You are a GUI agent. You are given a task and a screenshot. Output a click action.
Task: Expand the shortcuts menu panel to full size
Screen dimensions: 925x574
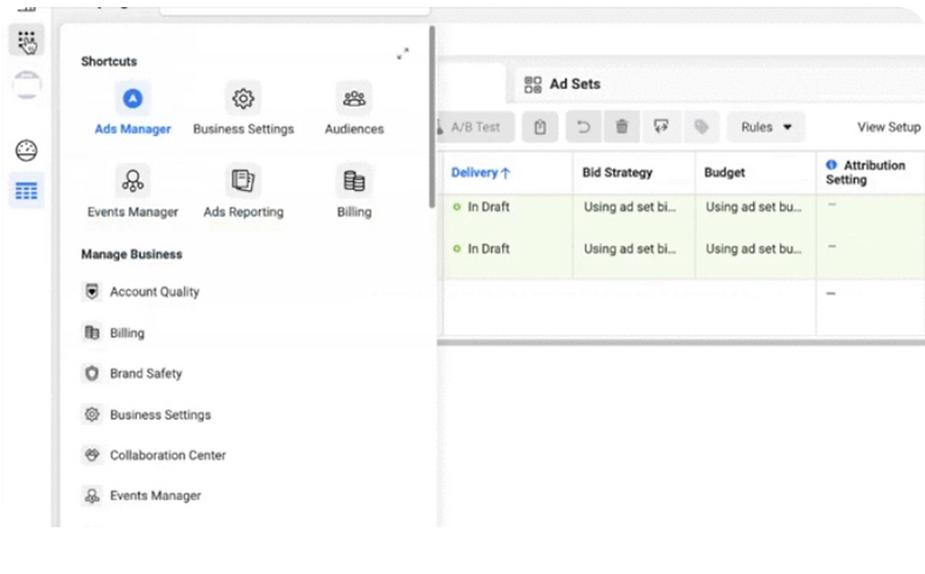[x=403, y=54]
